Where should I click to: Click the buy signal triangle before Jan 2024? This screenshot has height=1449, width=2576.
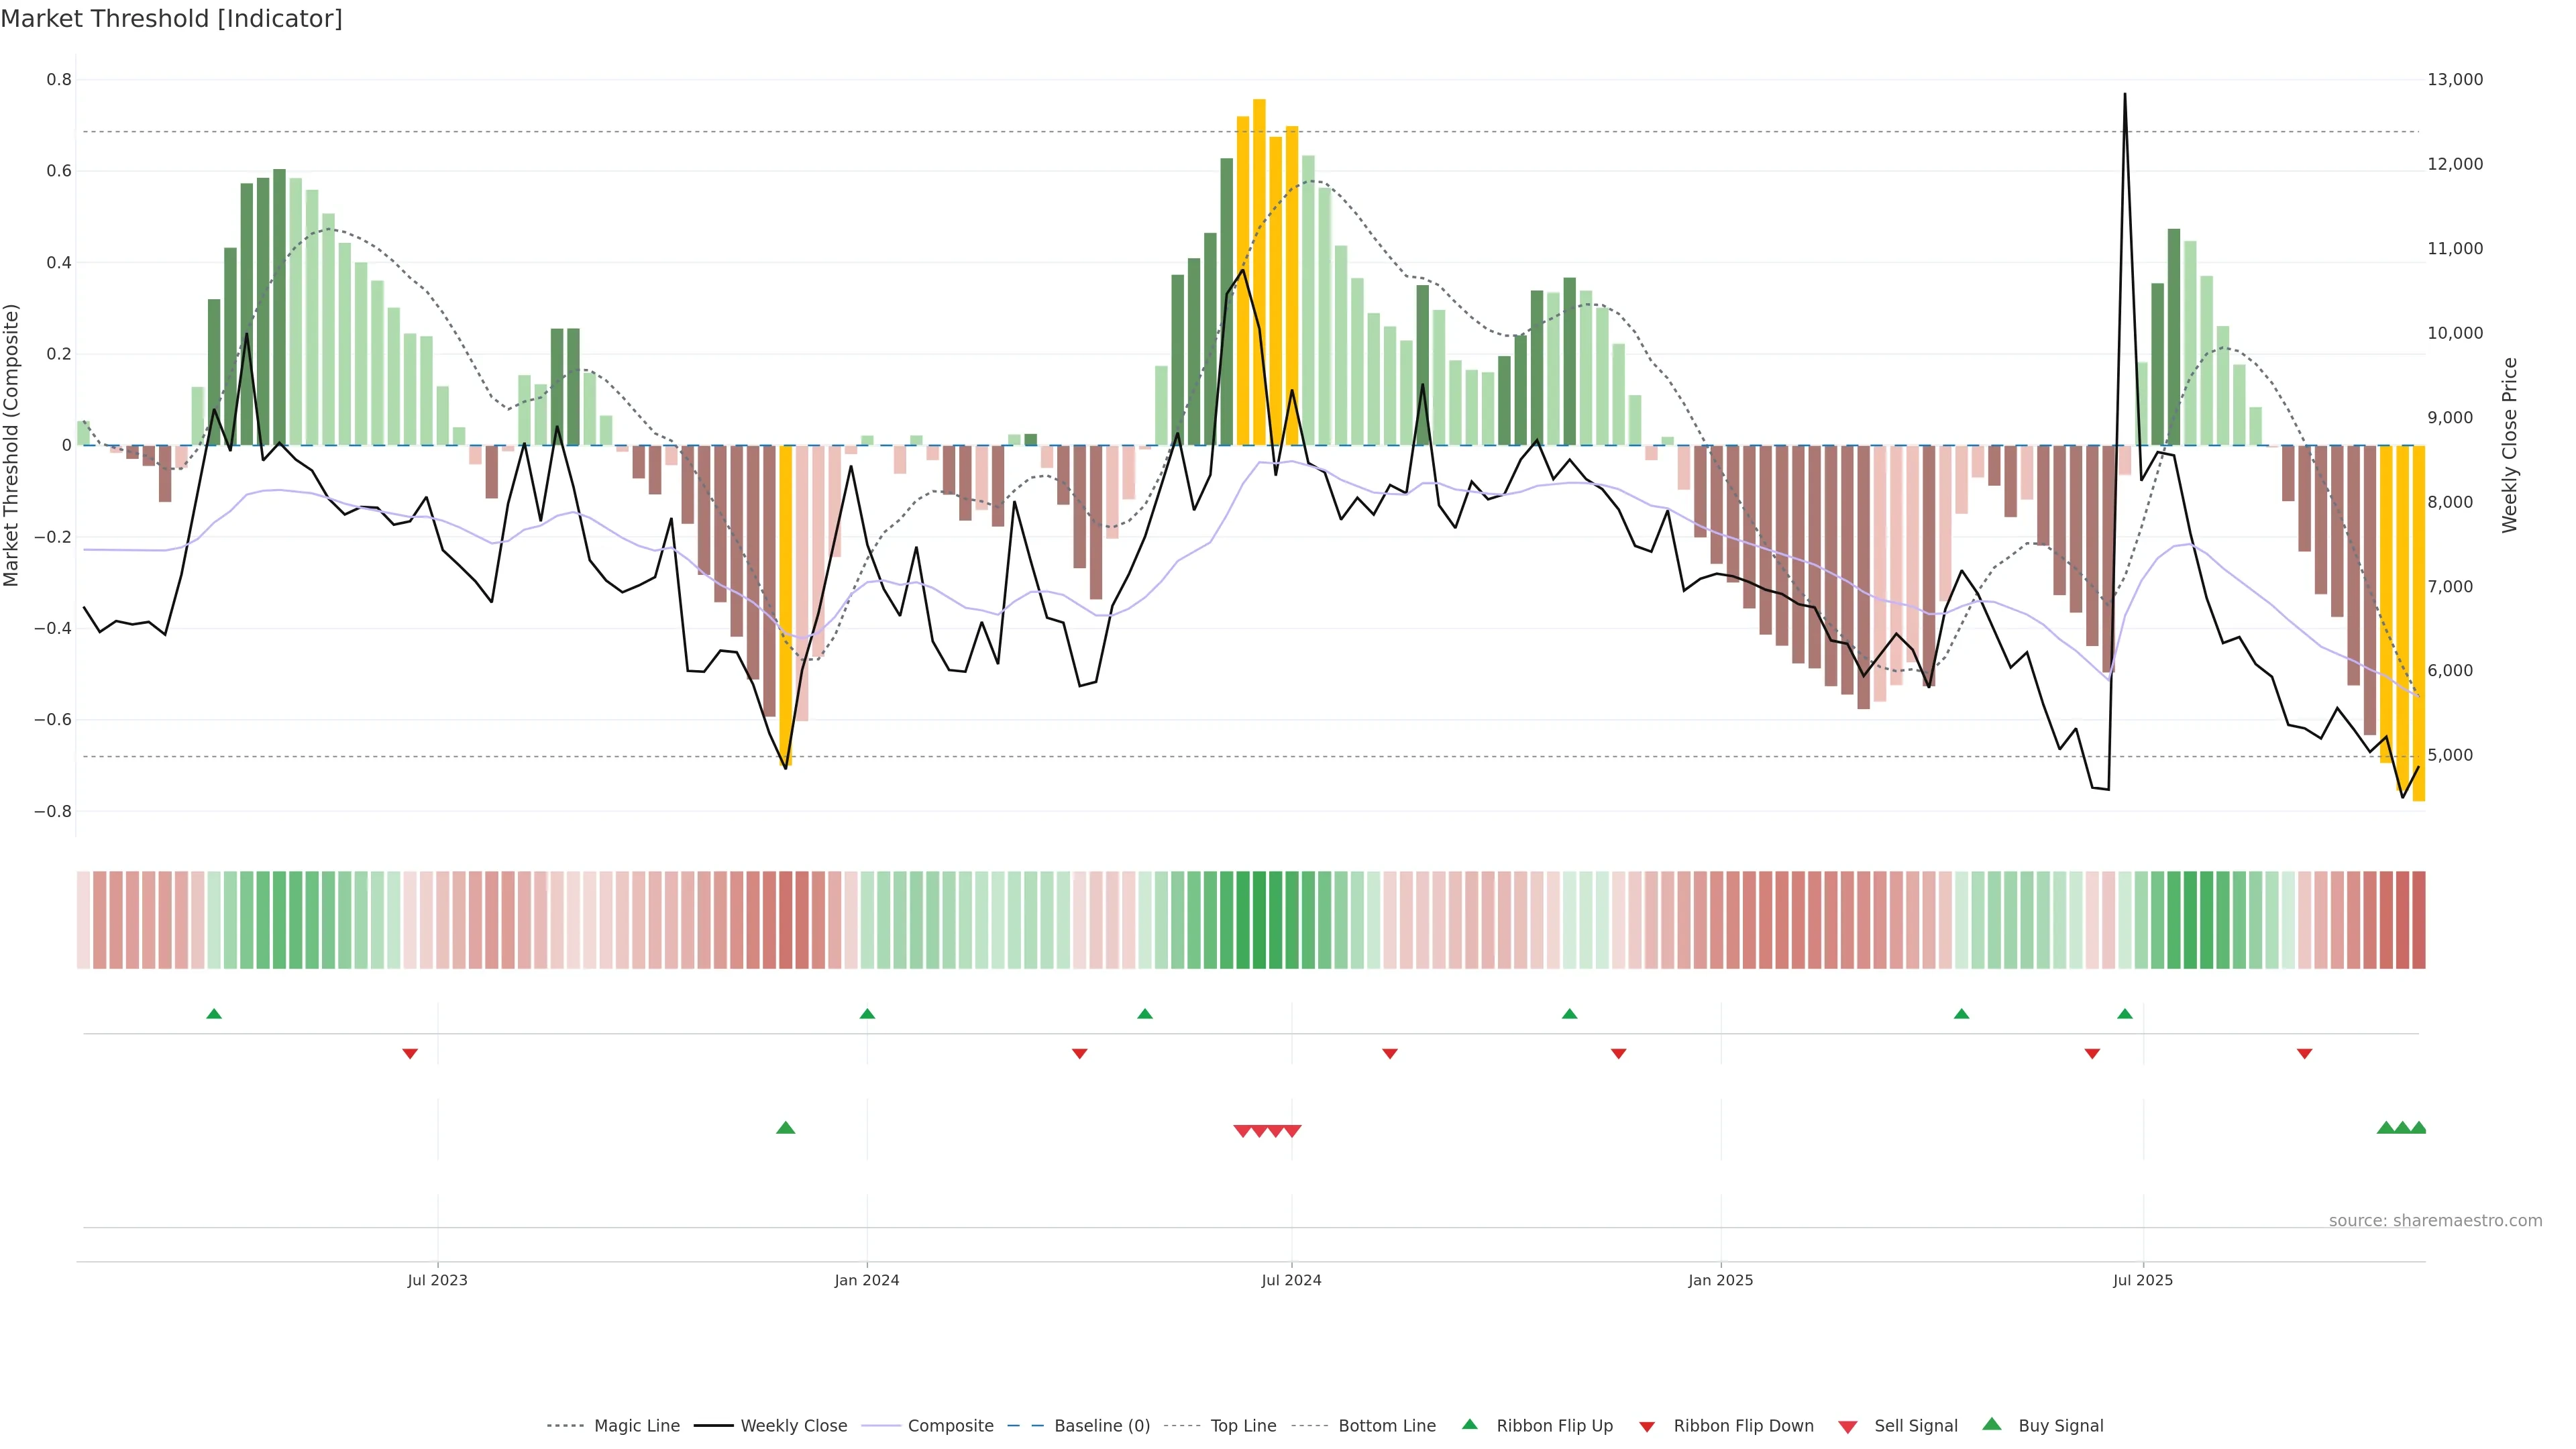(786, 1128)
